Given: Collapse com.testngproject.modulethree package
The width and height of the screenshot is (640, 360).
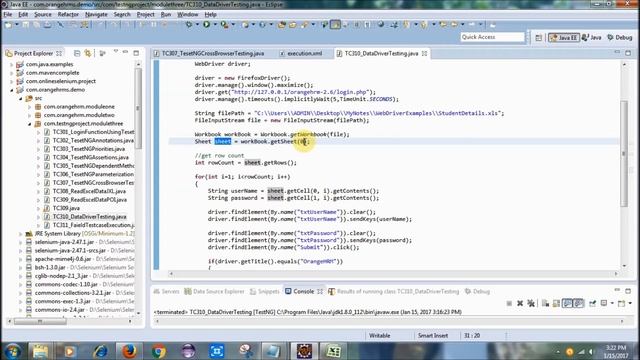Looking at the screenshot, I should (x=29, y=124).
